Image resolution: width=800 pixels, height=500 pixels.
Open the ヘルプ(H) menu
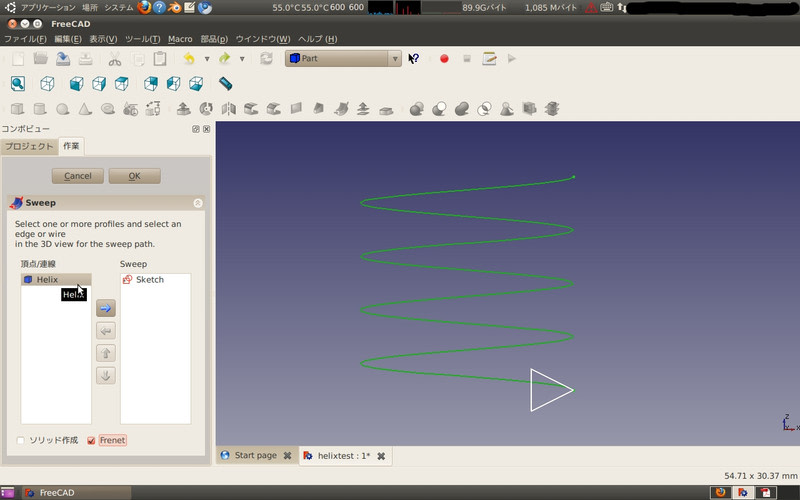coord(317,39)
